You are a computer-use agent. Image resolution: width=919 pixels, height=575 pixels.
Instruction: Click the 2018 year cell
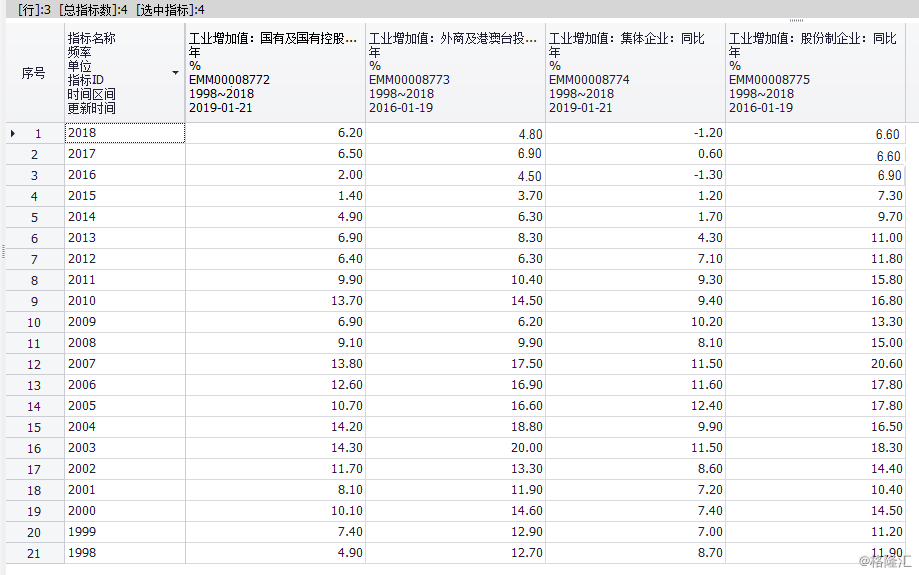124,132
